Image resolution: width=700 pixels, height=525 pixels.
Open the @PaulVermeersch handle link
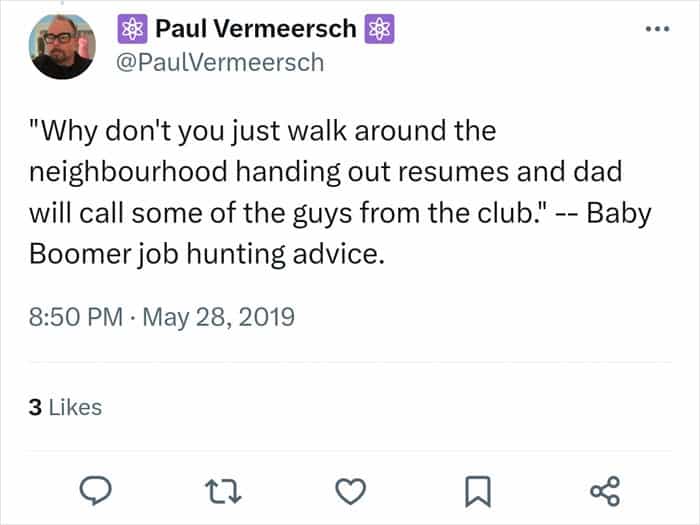point(221,62)
